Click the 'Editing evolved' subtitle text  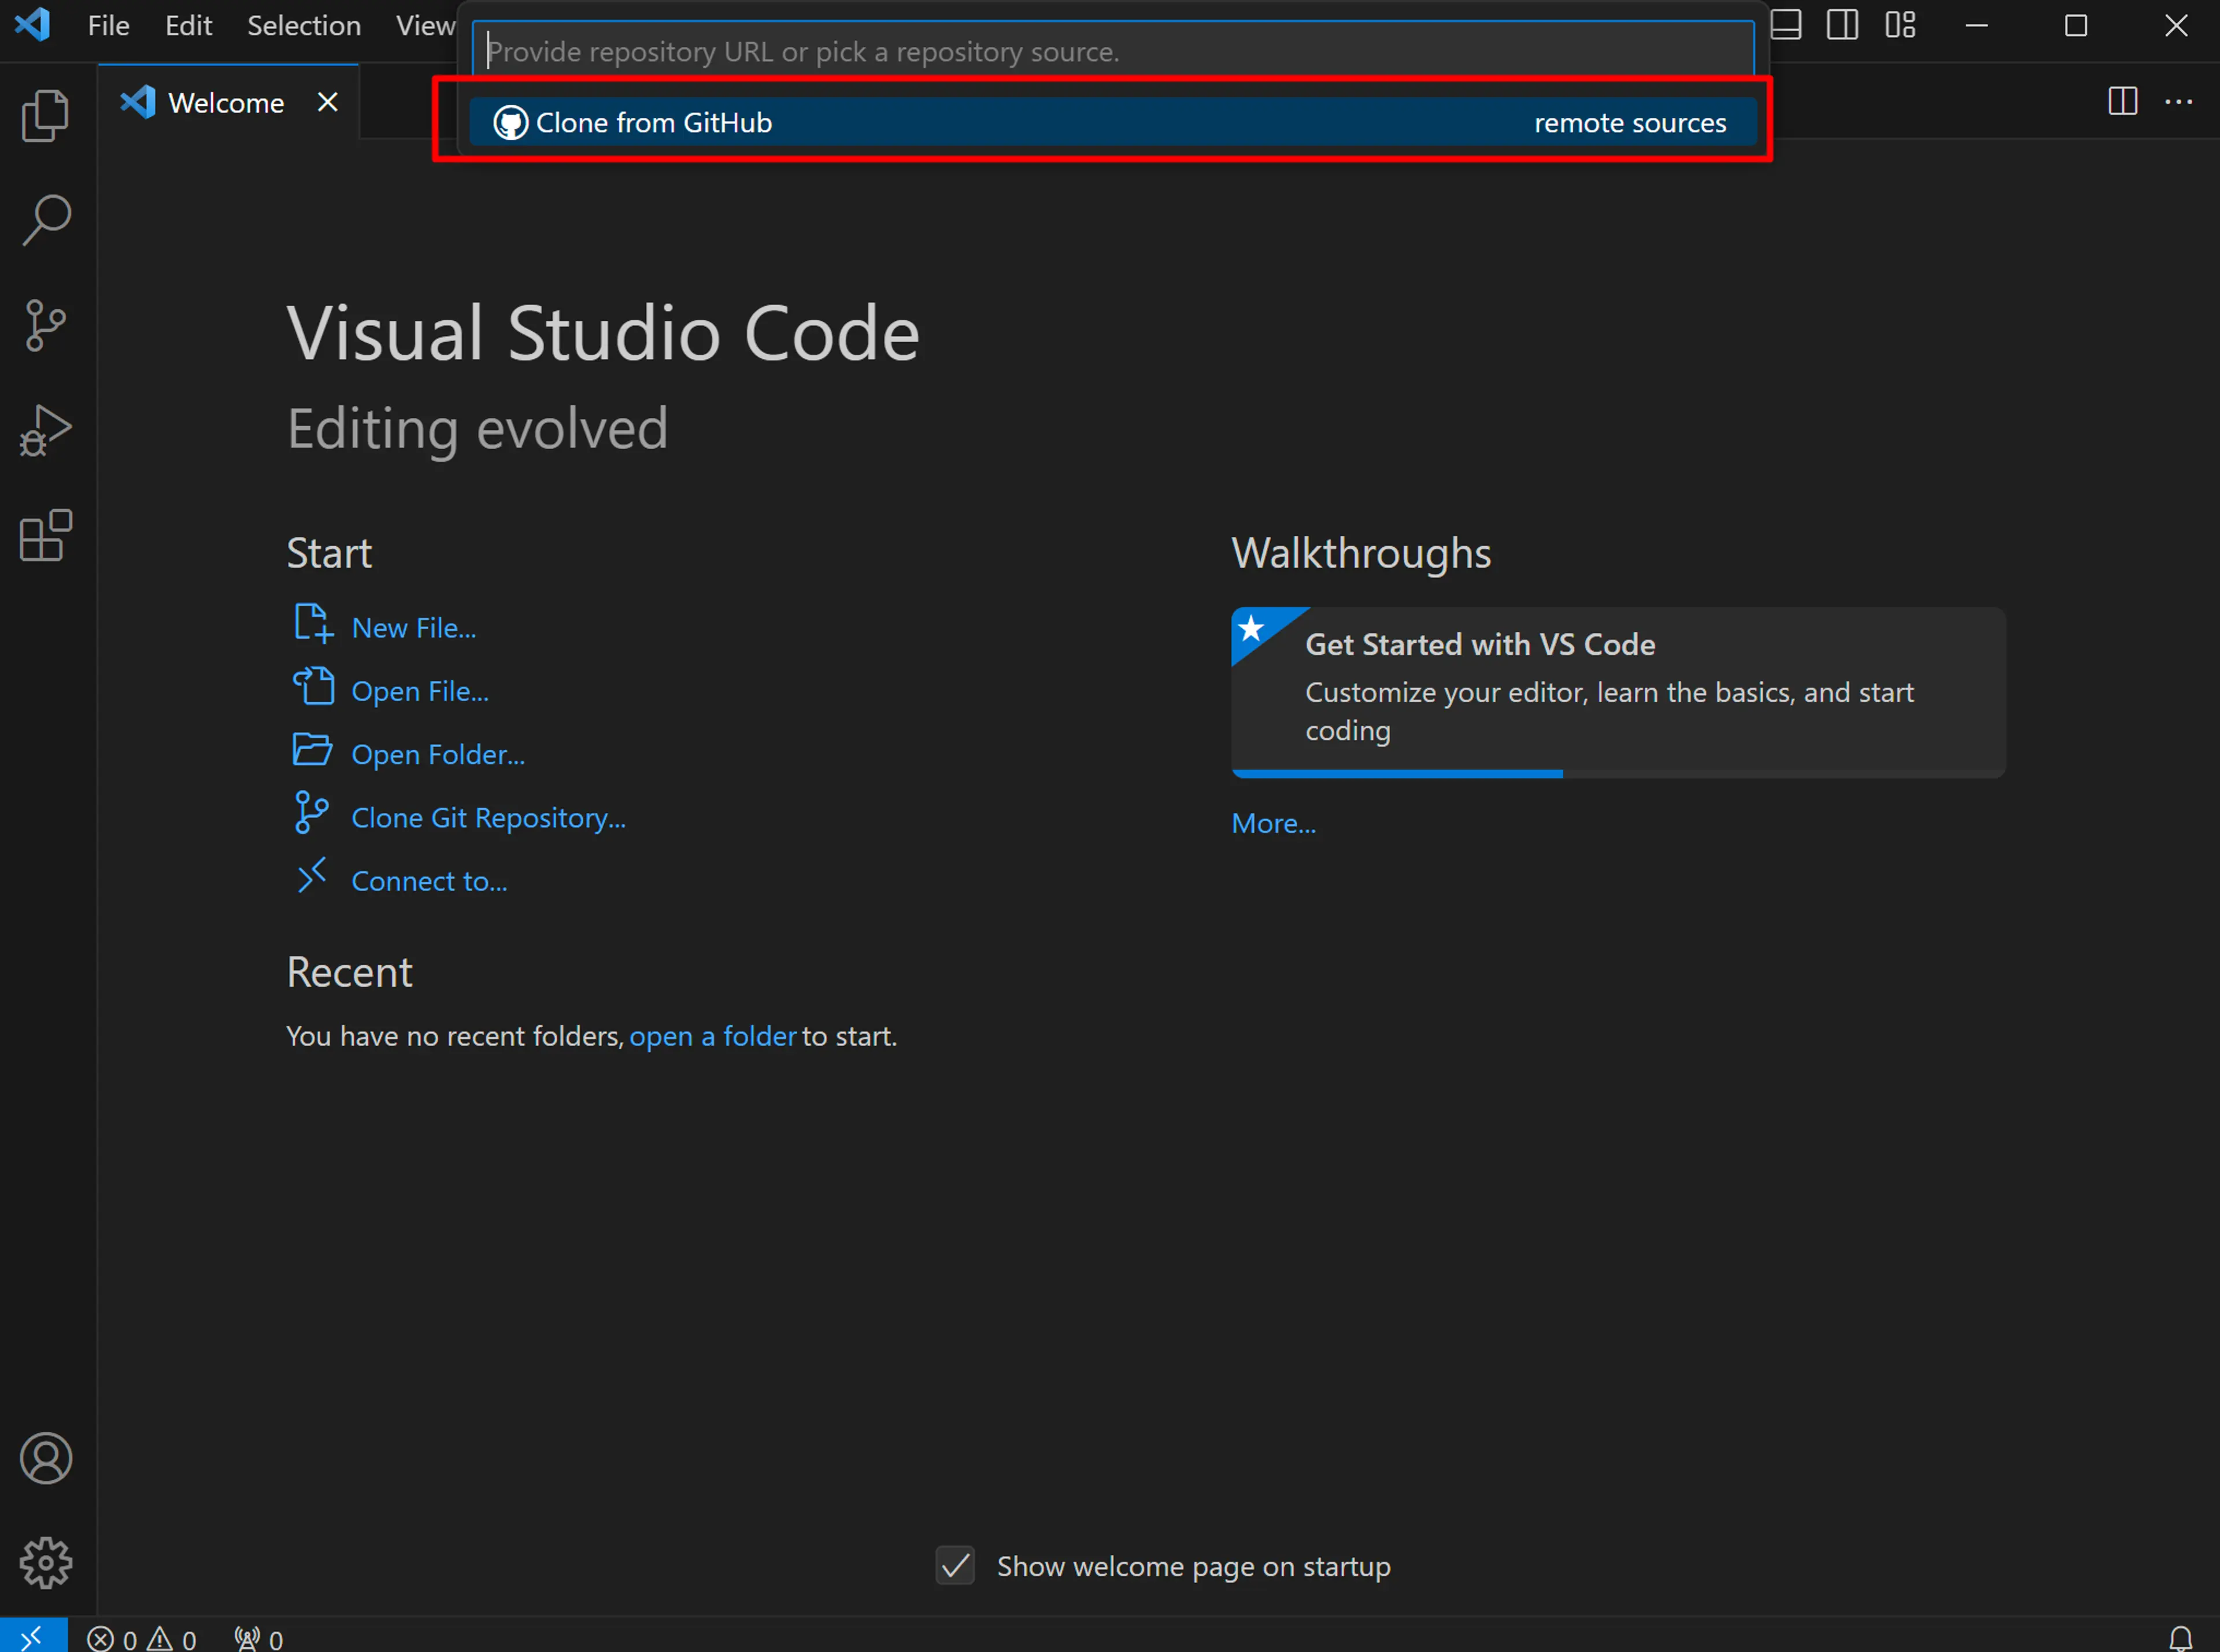click(477, 429)
